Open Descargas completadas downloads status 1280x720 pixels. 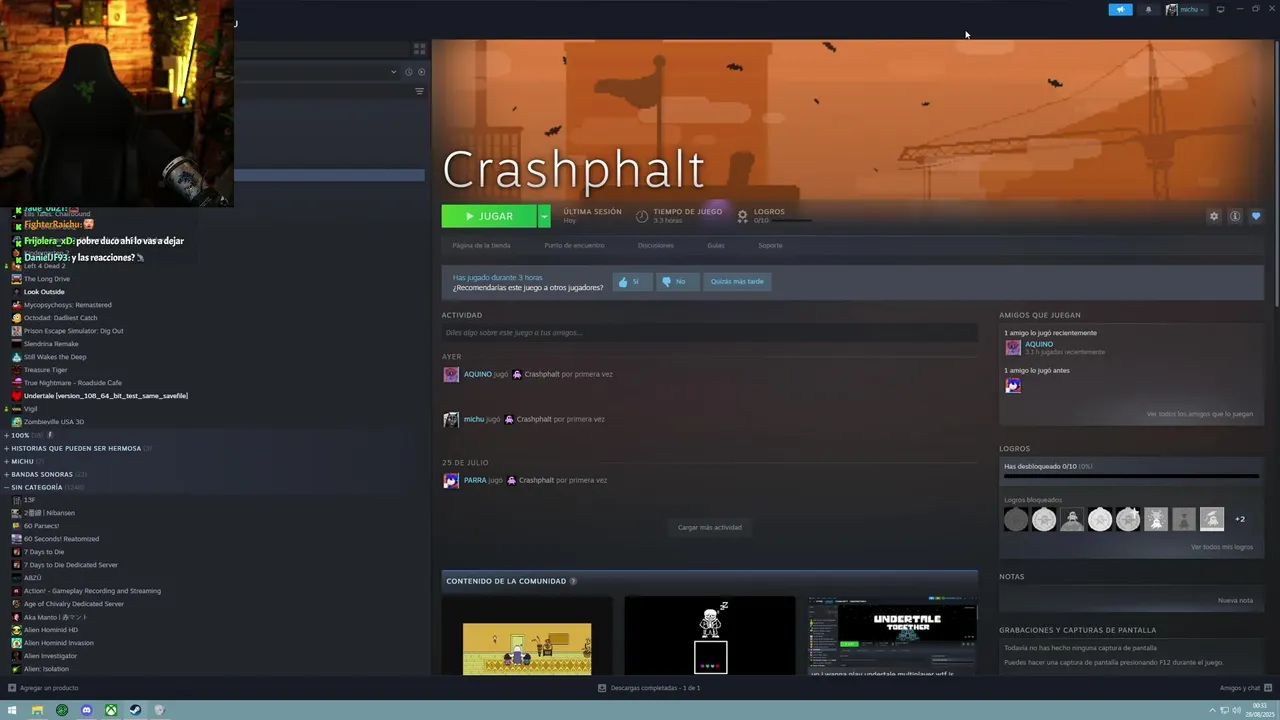coord(649,688)
